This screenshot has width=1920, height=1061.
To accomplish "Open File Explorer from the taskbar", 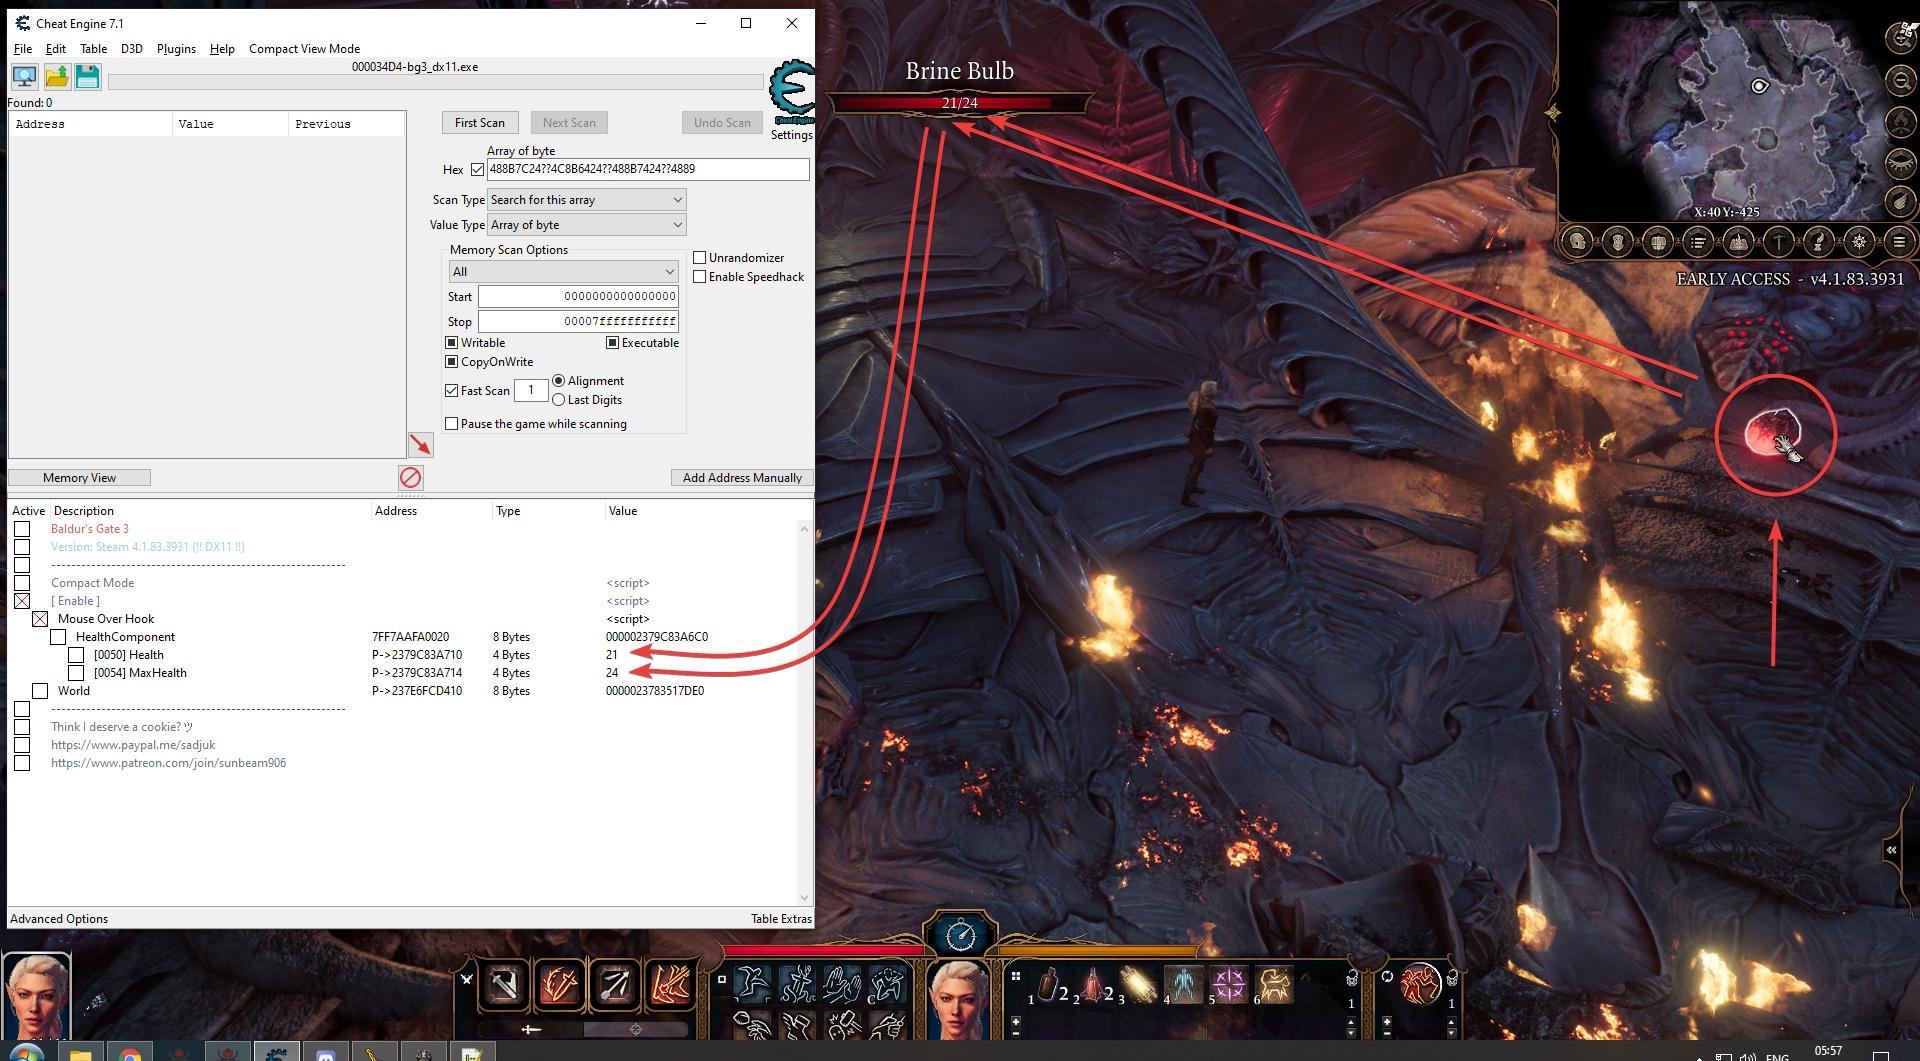I will (80, 1053).
